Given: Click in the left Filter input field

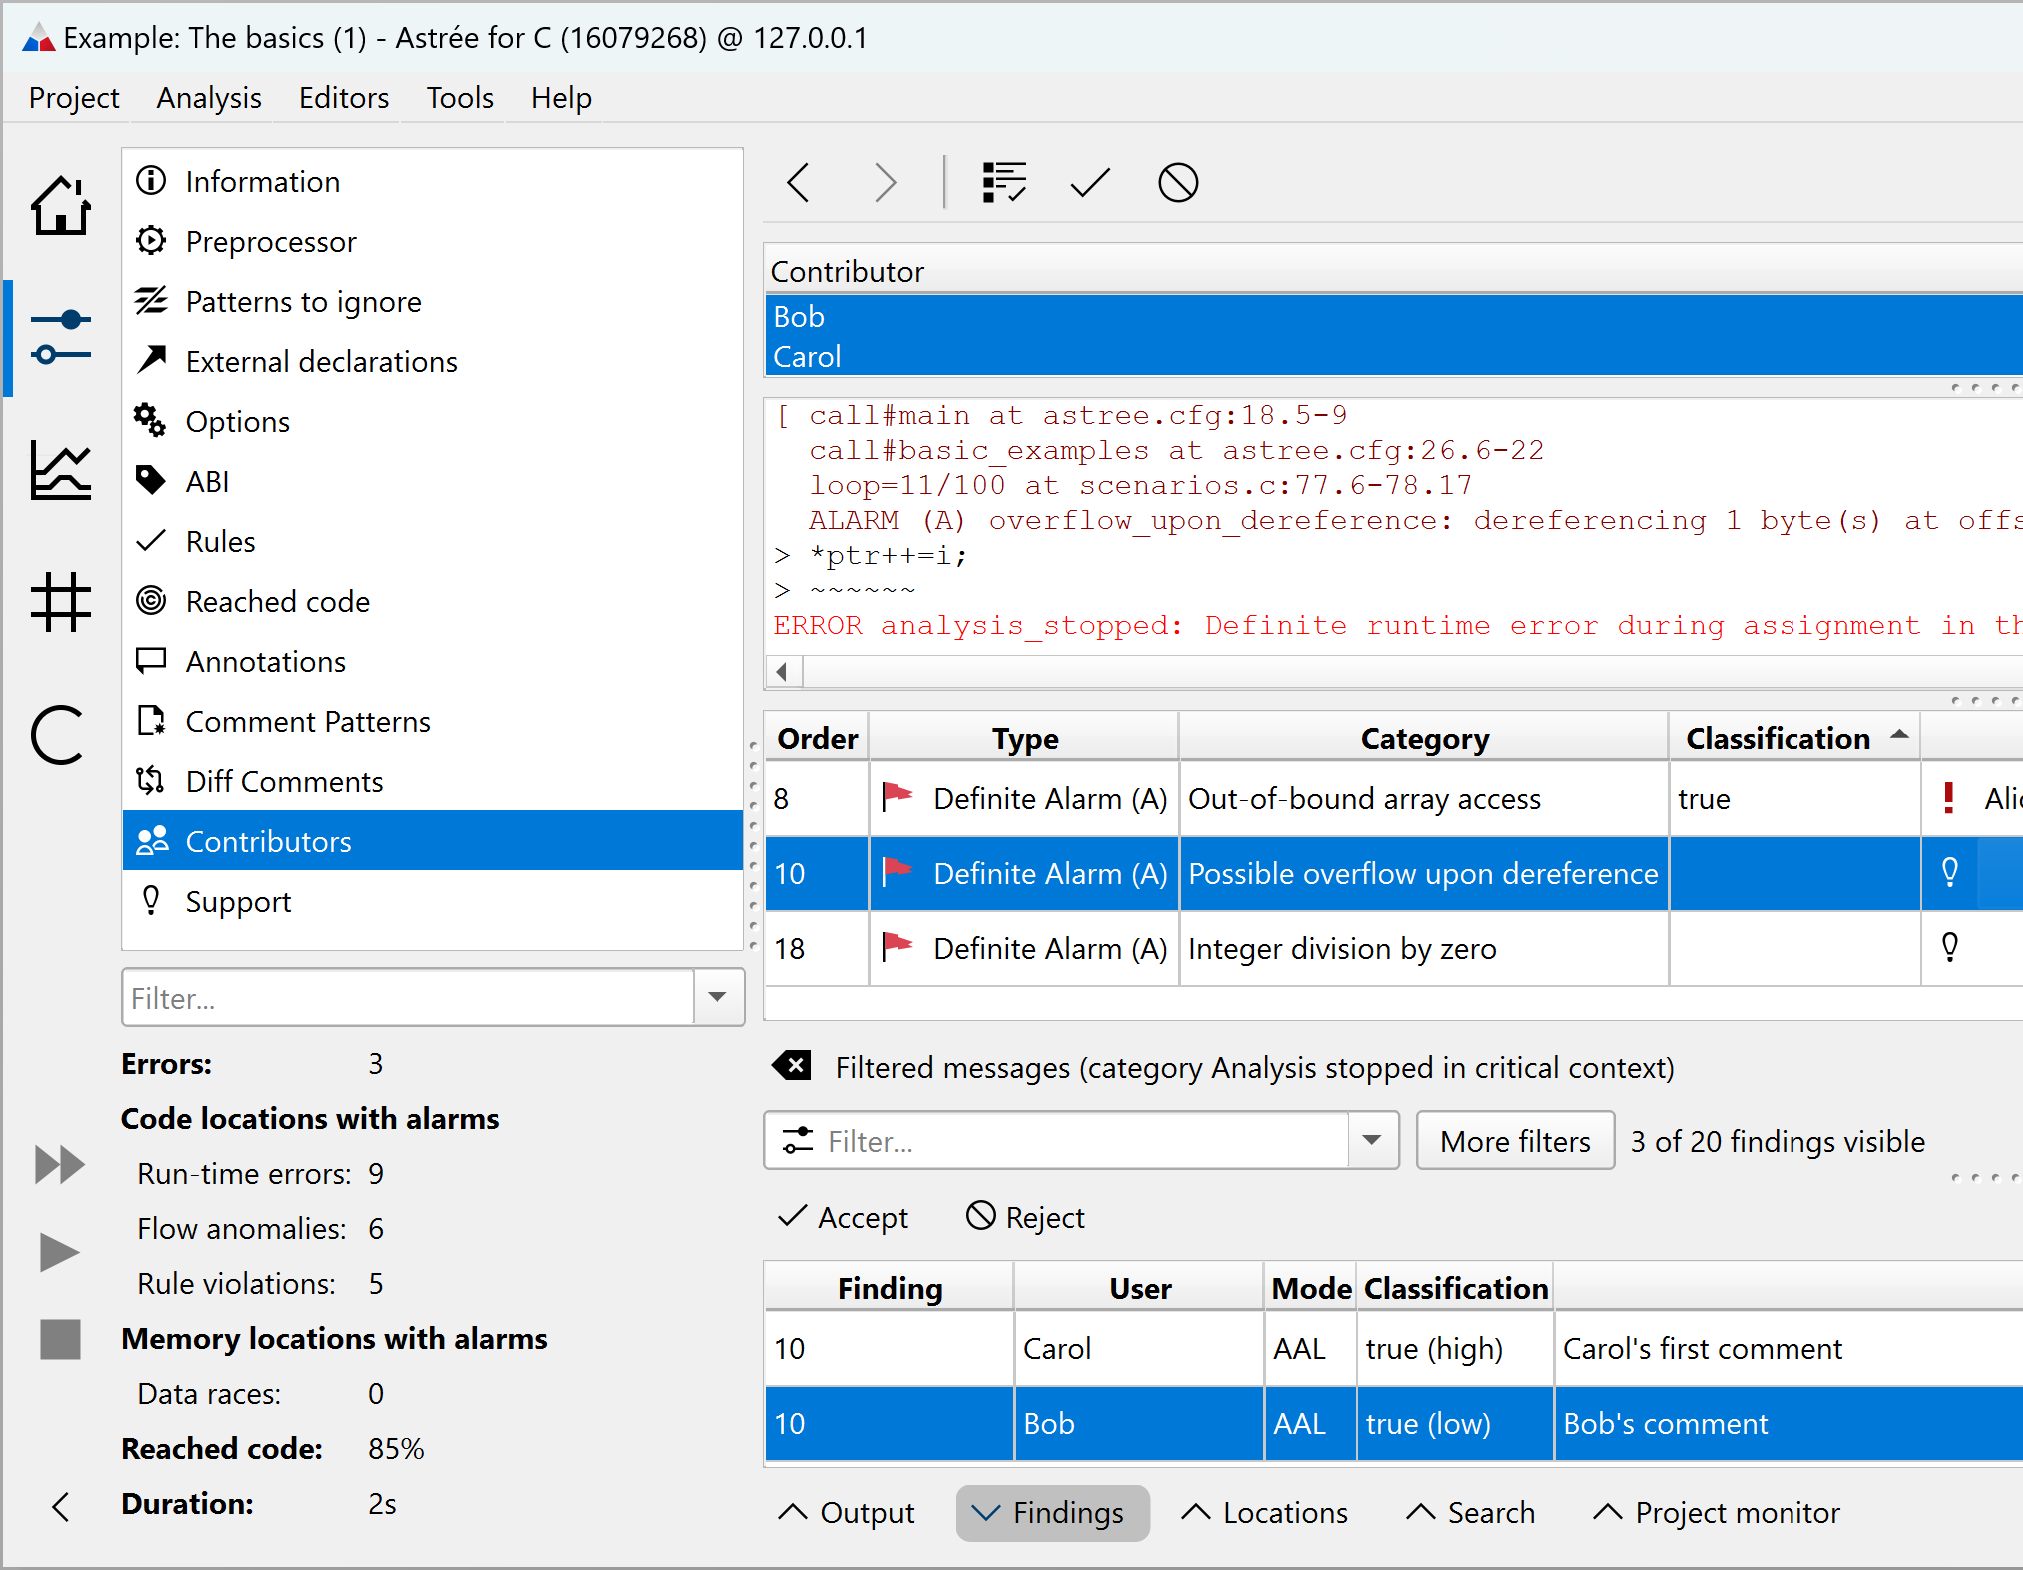Looking at the screenshot, I should [408, 997].
